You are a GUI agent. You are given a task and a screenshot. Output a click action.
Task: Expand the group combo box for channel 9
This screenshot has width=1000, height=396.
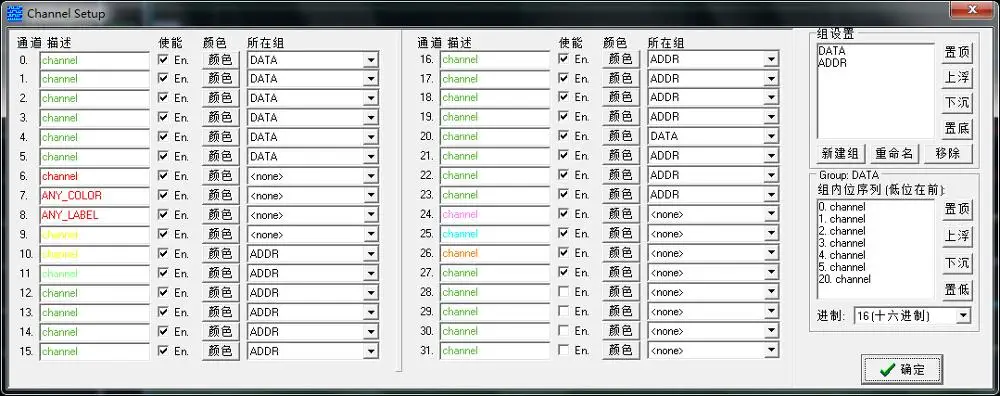coord(371,235)
